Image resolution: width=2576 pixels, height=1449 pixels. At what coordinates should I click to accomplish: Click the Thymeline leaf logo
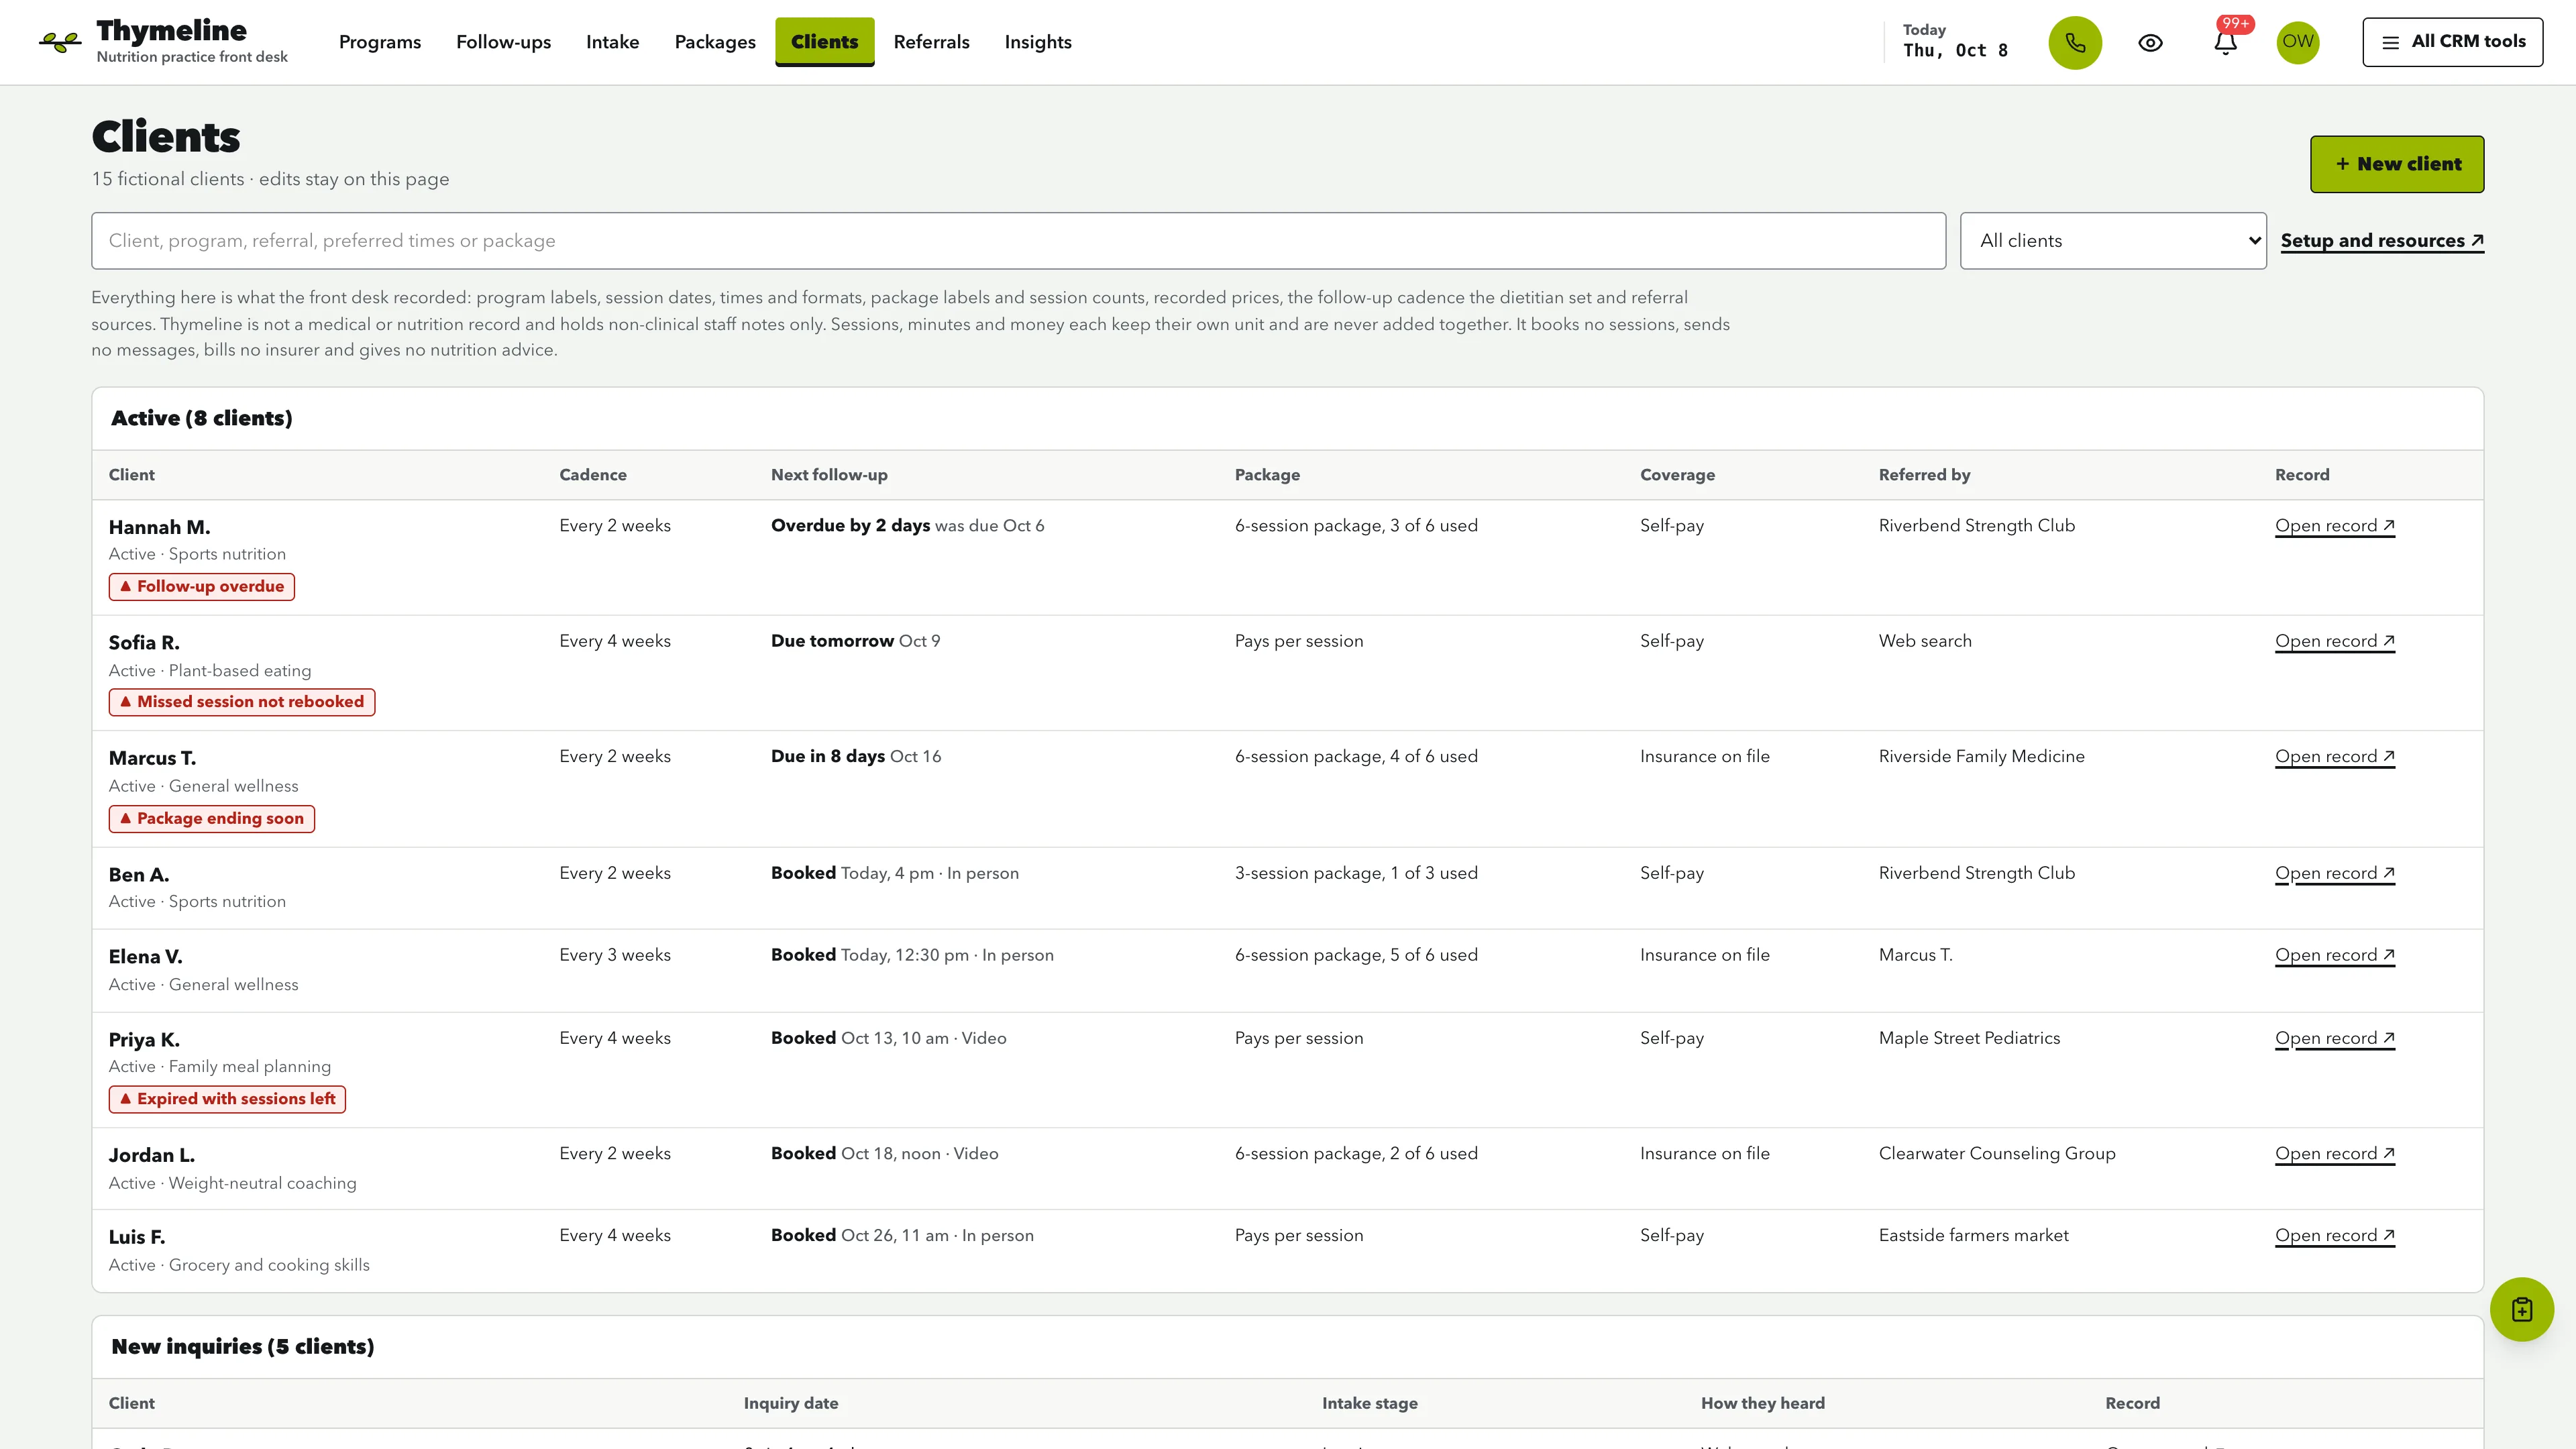point(60,42)
